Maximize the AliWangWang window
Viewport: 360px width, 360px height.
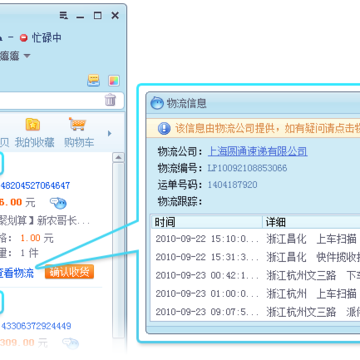pyautogui.click(x=97, y=15)
